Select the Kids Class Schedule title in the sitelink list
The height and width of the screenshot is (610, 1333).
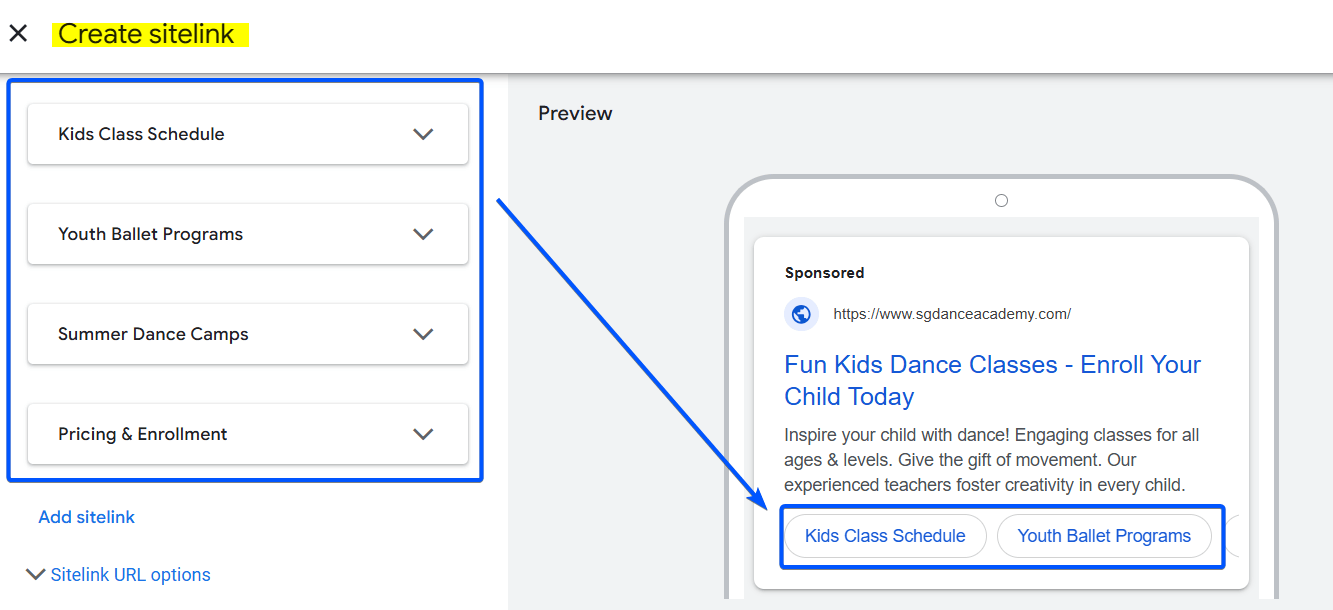click(x=141, y=134)
